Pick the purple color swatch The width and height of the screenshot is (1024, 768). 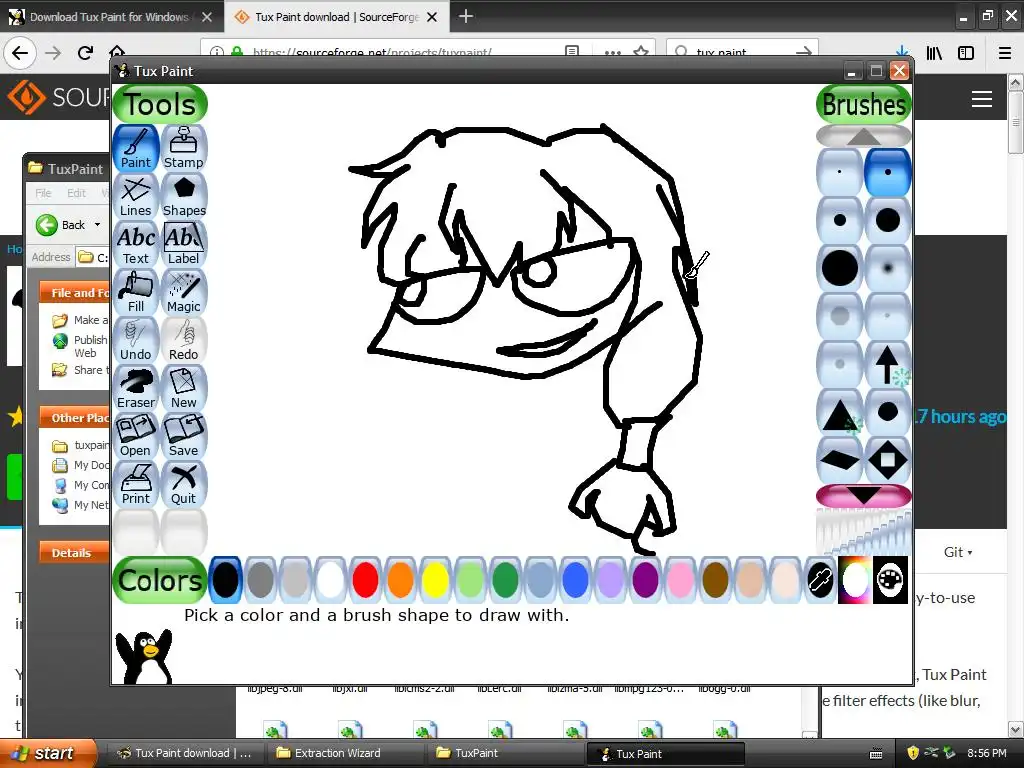point(645,580)
